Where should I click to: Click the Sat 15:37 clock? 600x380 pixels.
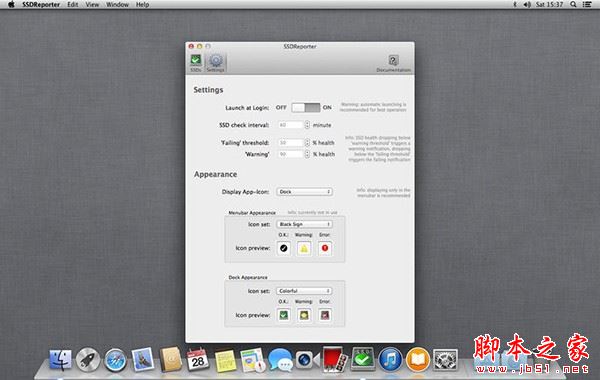(x=549, y=5)
